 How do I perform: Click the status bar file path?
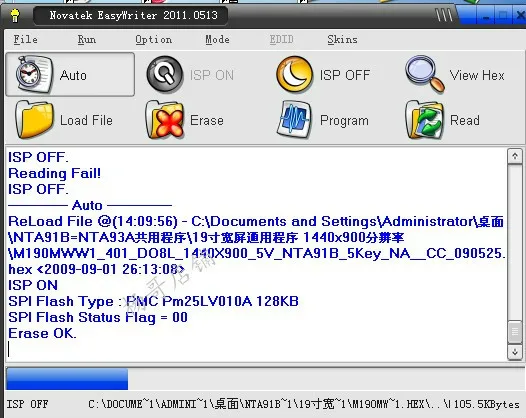(x=269, y=404)
